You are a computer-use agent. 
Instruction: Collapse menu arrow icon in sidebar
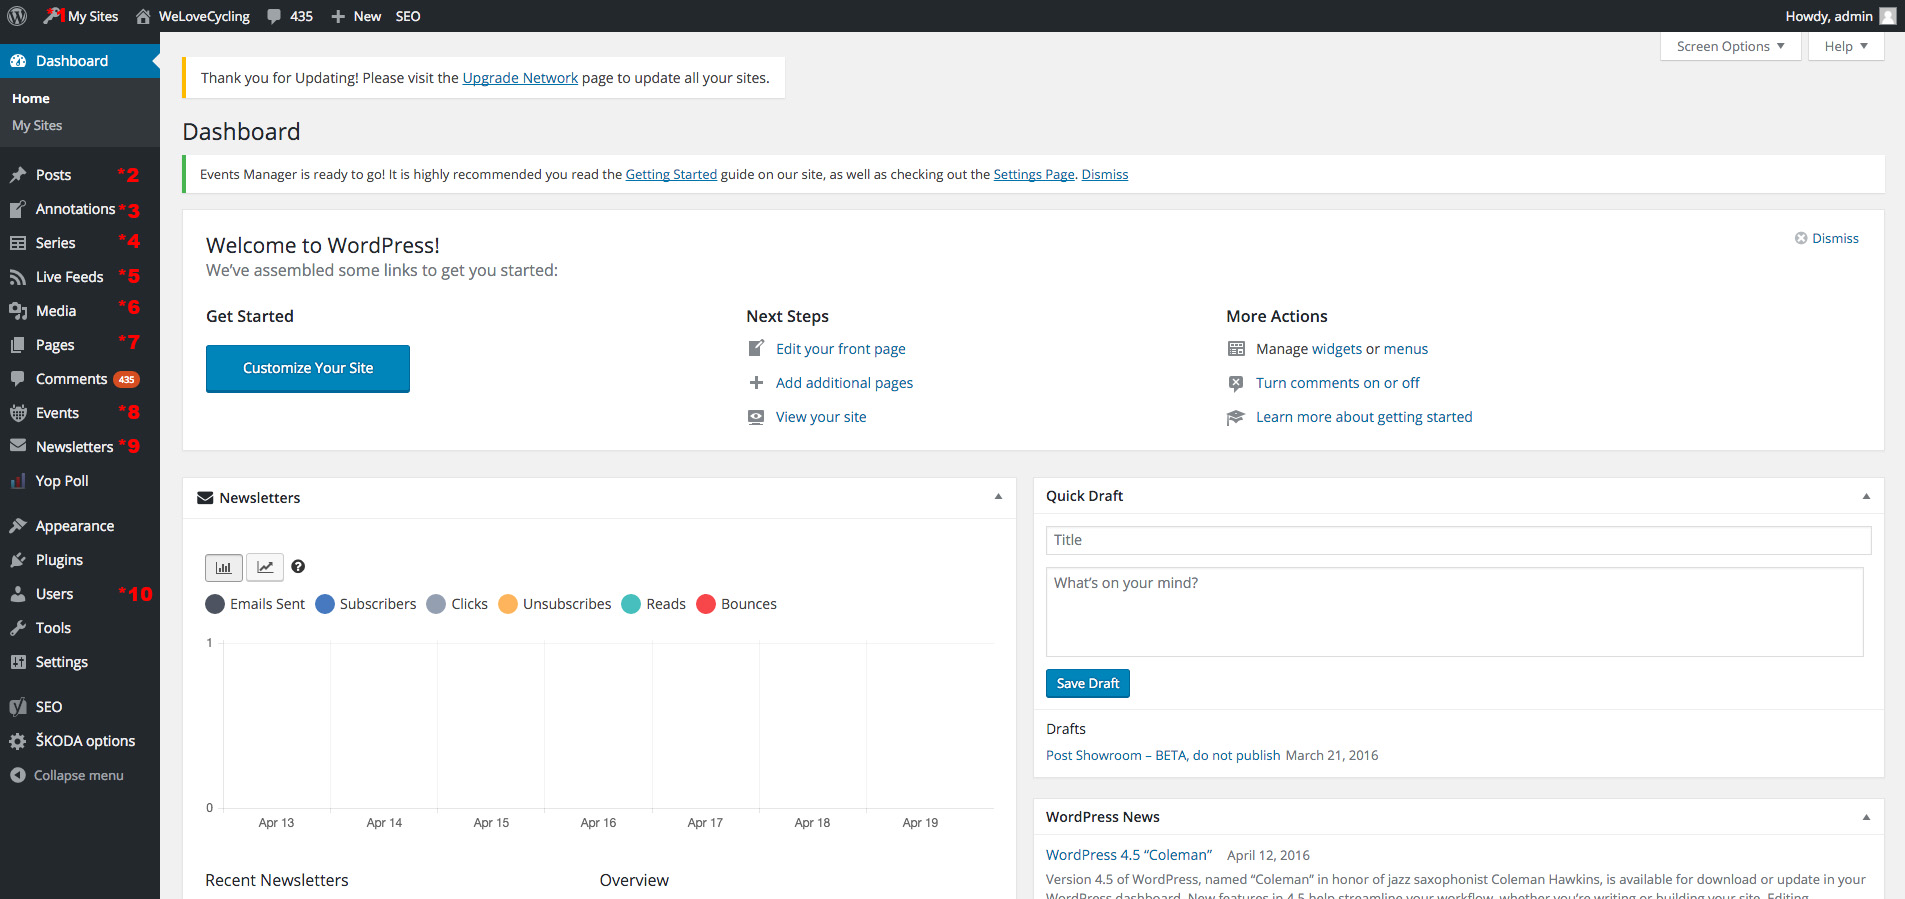pyautogui.click(x=18, y=775)
